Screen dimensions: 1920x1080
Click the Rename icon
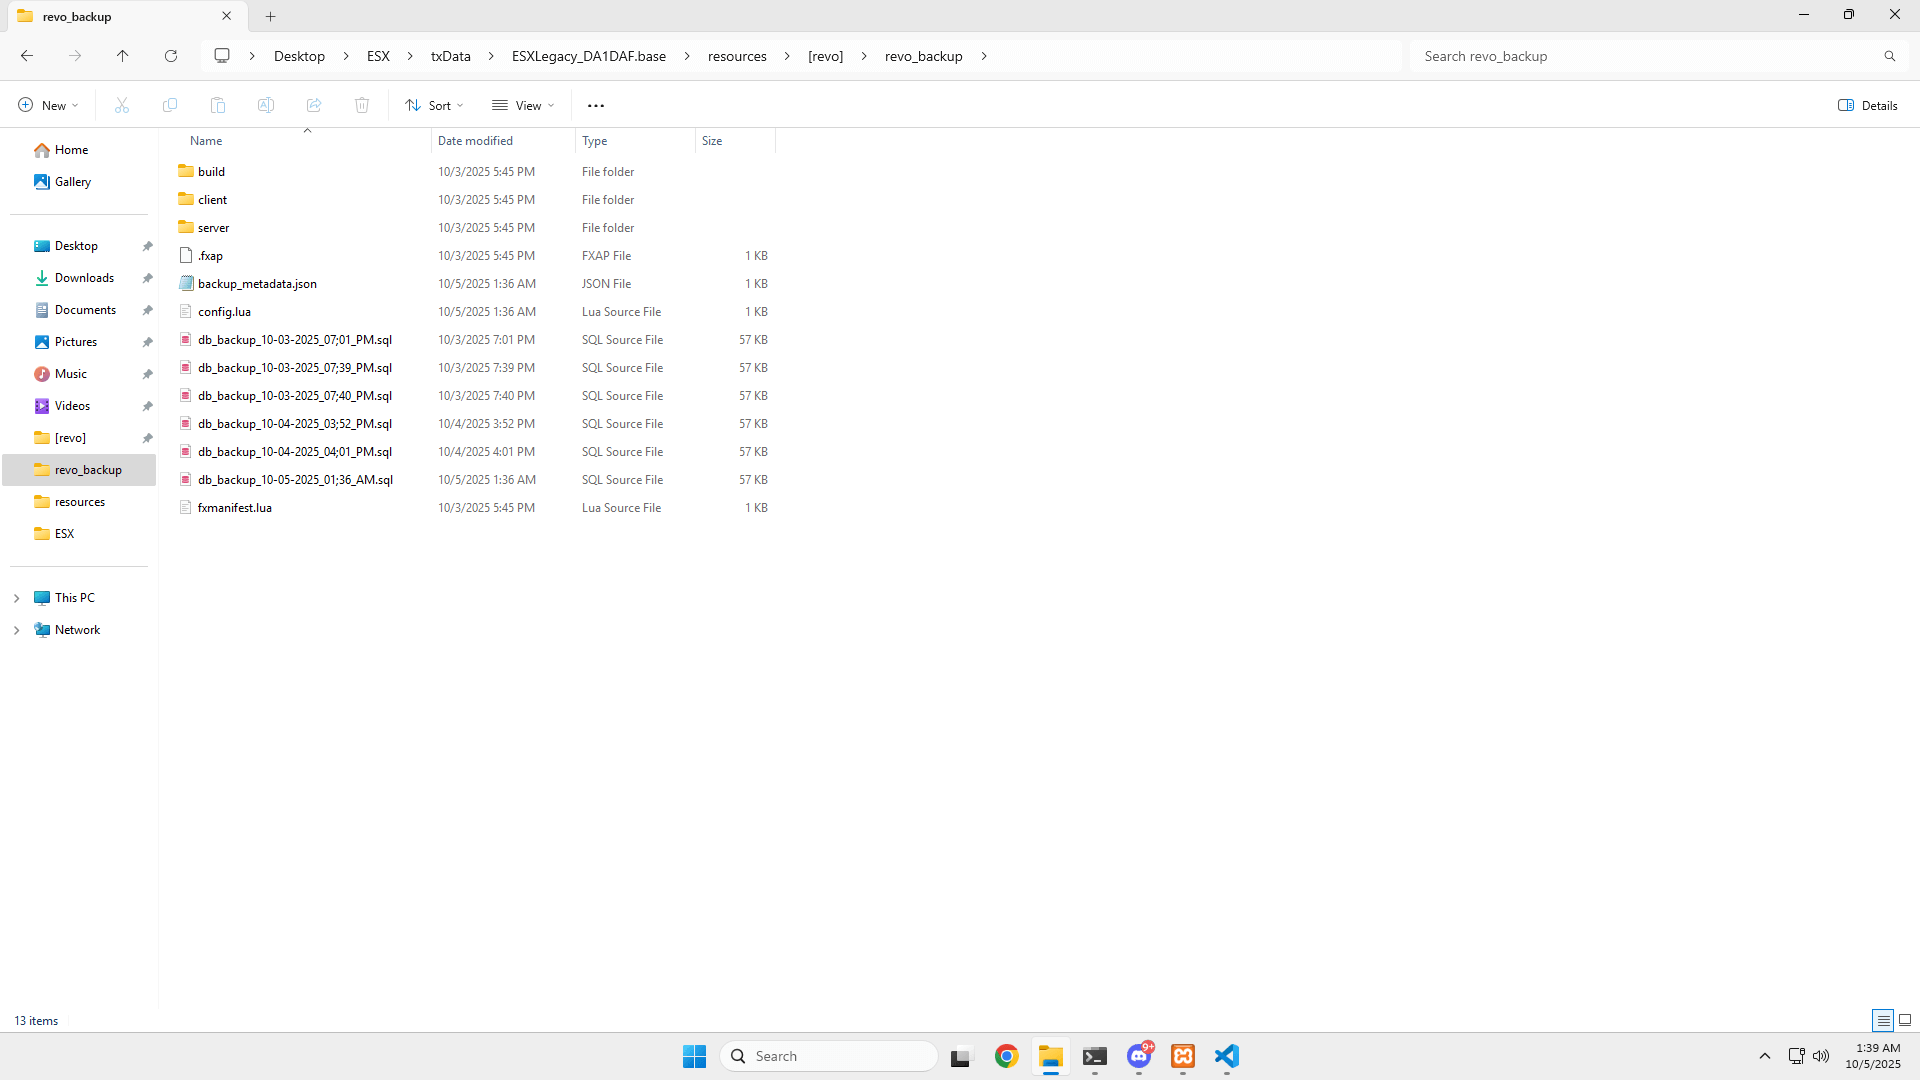(266, 104)
